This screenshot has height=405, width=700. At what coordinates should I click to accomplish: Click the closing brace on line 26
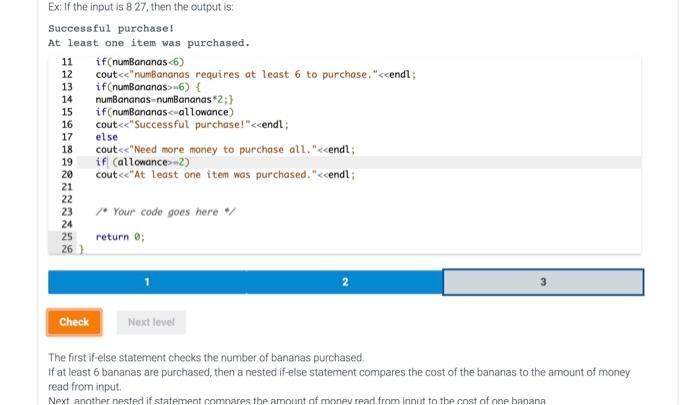[82, 249]
